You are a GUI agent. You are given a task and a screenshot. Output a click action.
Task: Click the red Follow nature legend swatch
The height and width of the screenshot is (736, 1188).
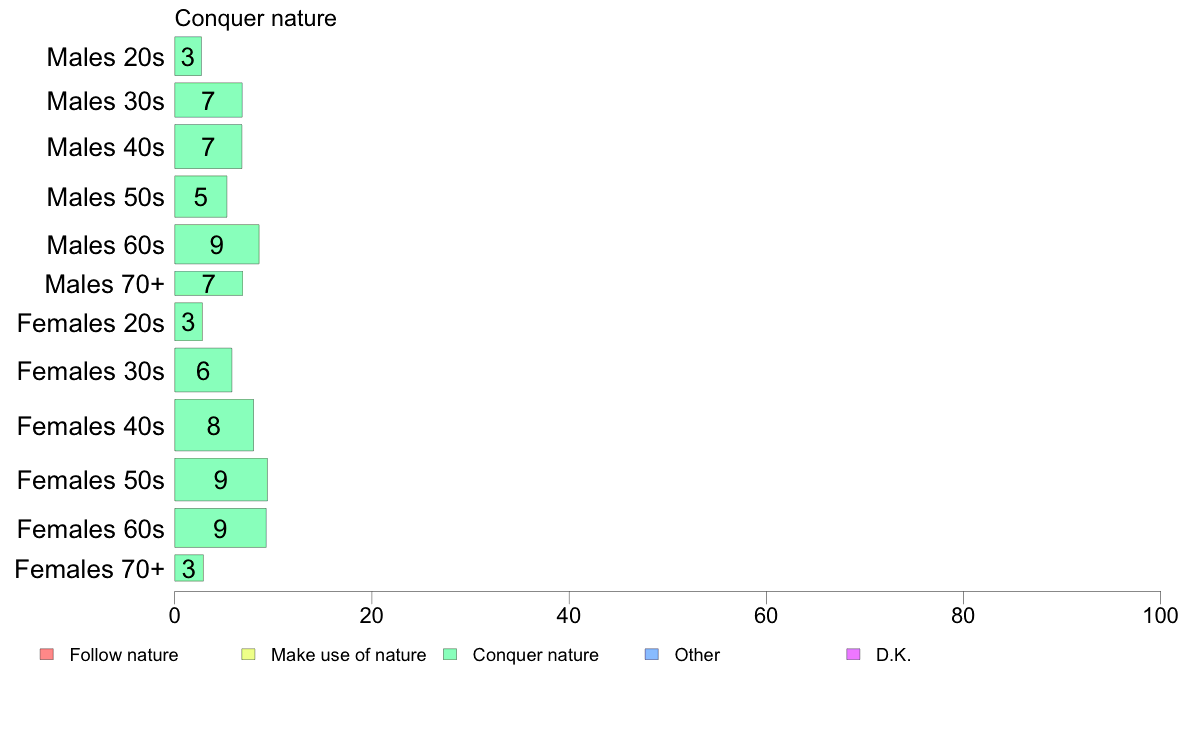pyautogui.click(x=47, y=654)
